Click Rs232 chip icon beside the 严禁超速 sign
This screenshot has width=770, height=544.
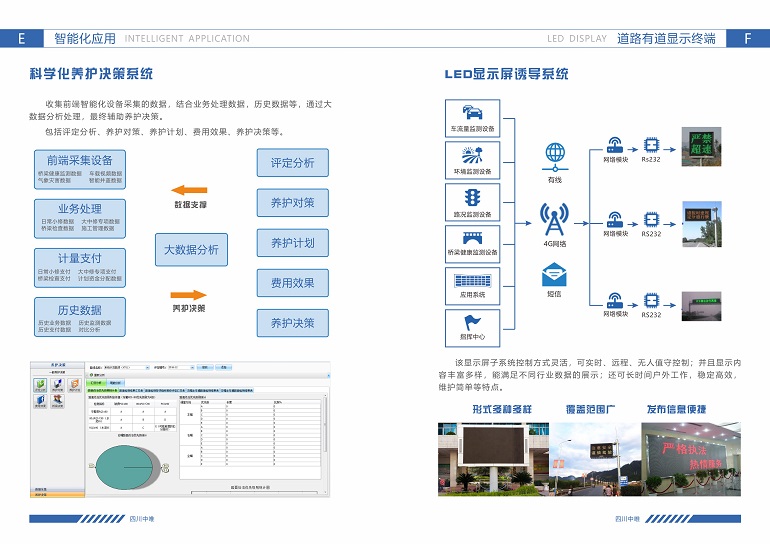[651, 145]
